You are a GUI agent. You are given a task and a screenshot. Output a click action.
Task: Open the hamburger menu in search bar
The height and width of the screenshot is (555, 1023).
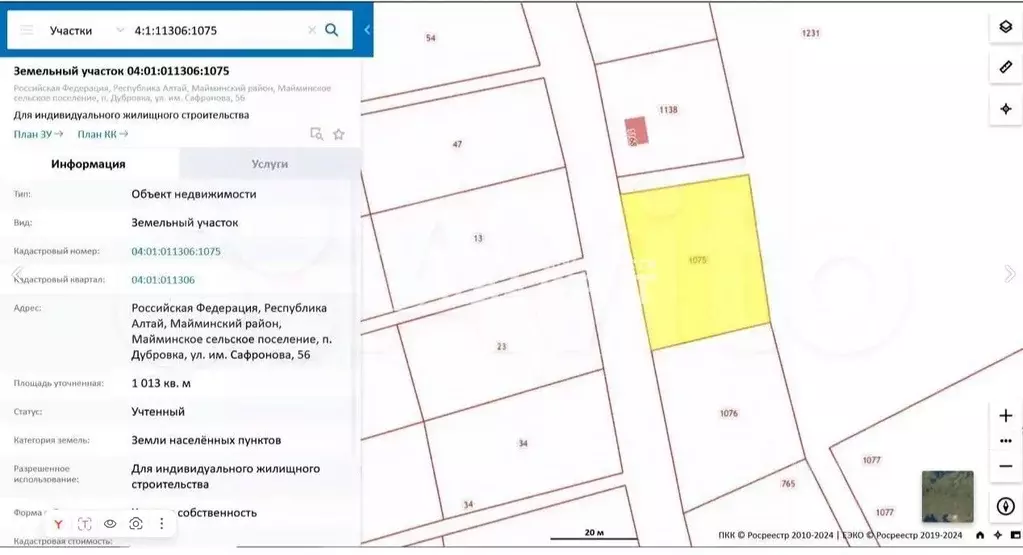point(24,30)
